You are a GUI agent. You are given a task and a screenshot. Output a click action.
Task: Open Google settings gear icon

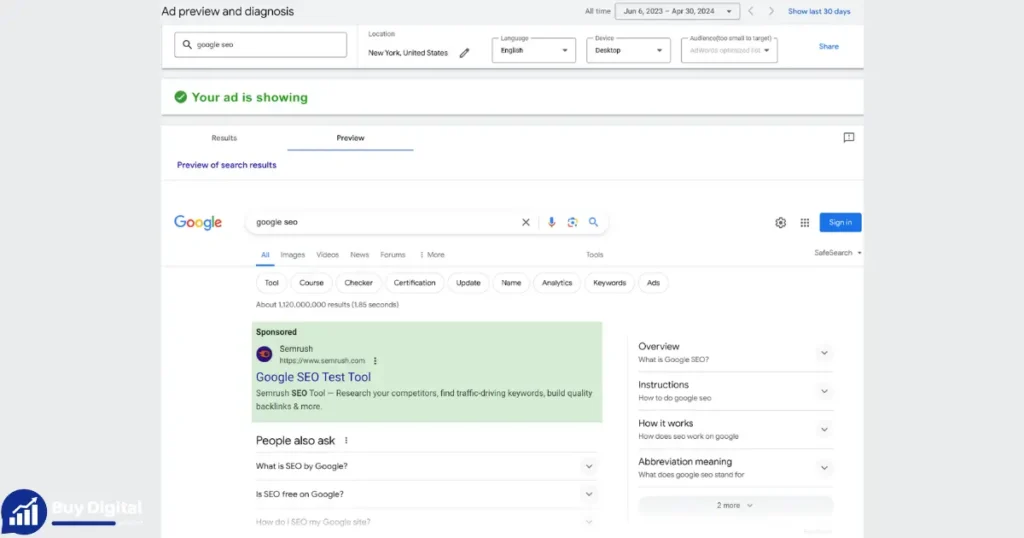tap(780, 223)
